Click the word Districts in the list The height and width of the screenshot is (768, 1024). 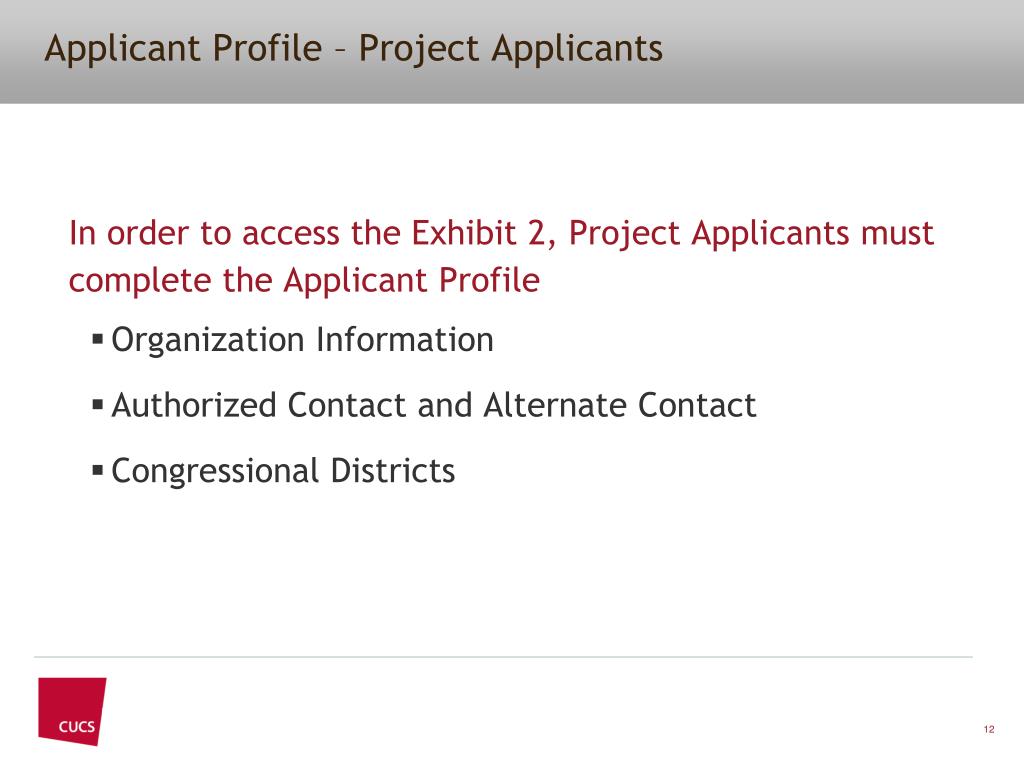pos(392,471)
